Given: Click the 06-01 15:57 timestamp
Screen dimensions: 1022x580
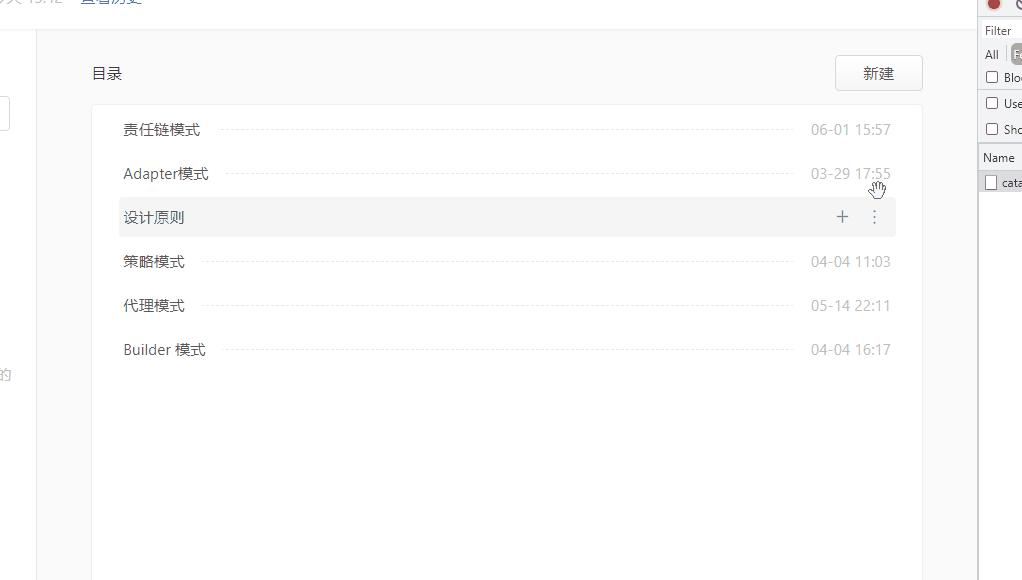Looking at the screenshot, I should pos(851,130).
